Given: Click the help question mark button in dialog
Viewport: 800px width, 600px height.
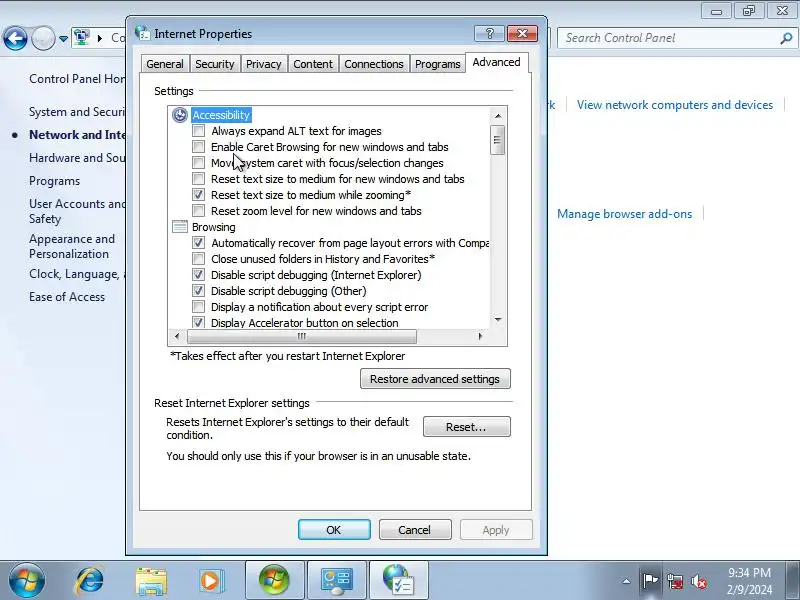Looking at the screenshot, I should tap(489, 34).
